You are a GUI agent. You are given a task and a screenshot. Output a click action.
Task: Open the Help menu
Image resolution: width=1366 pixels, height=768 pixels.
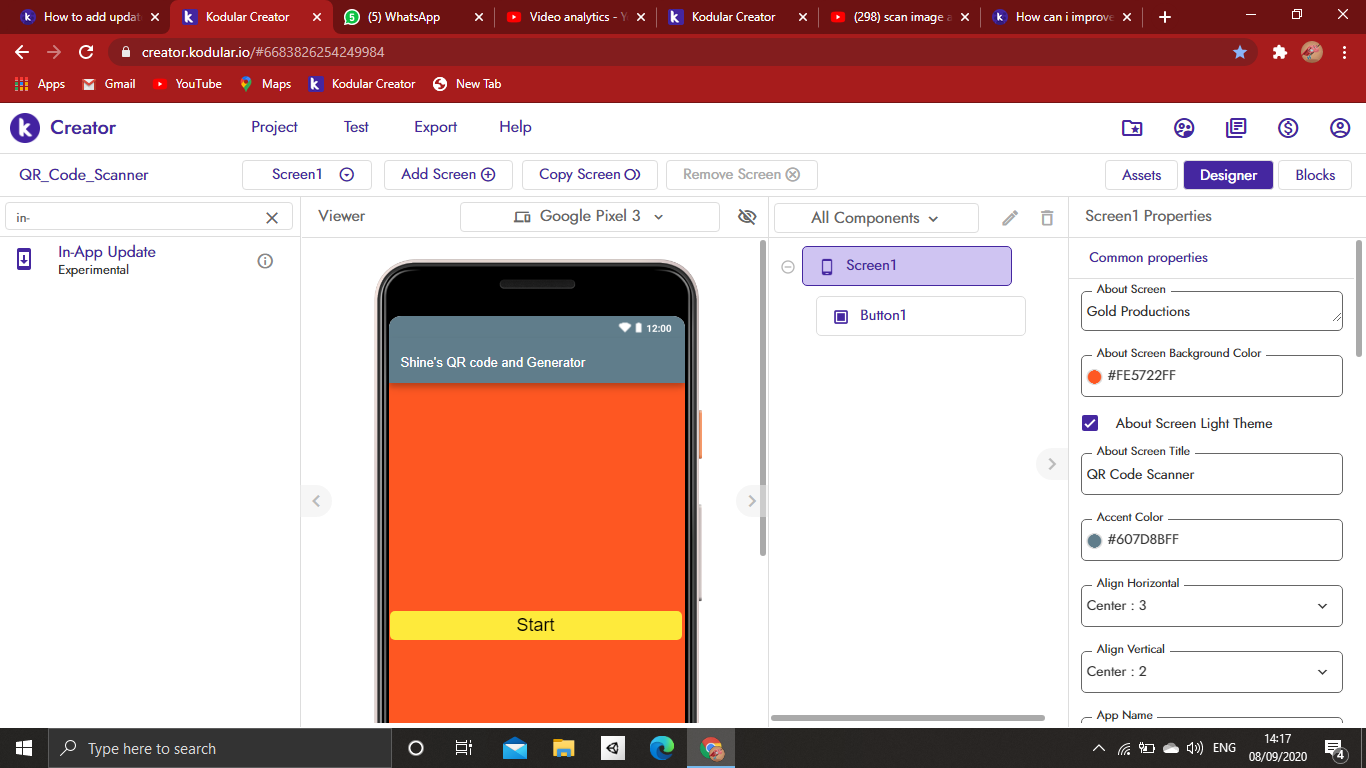click(515, 127)
